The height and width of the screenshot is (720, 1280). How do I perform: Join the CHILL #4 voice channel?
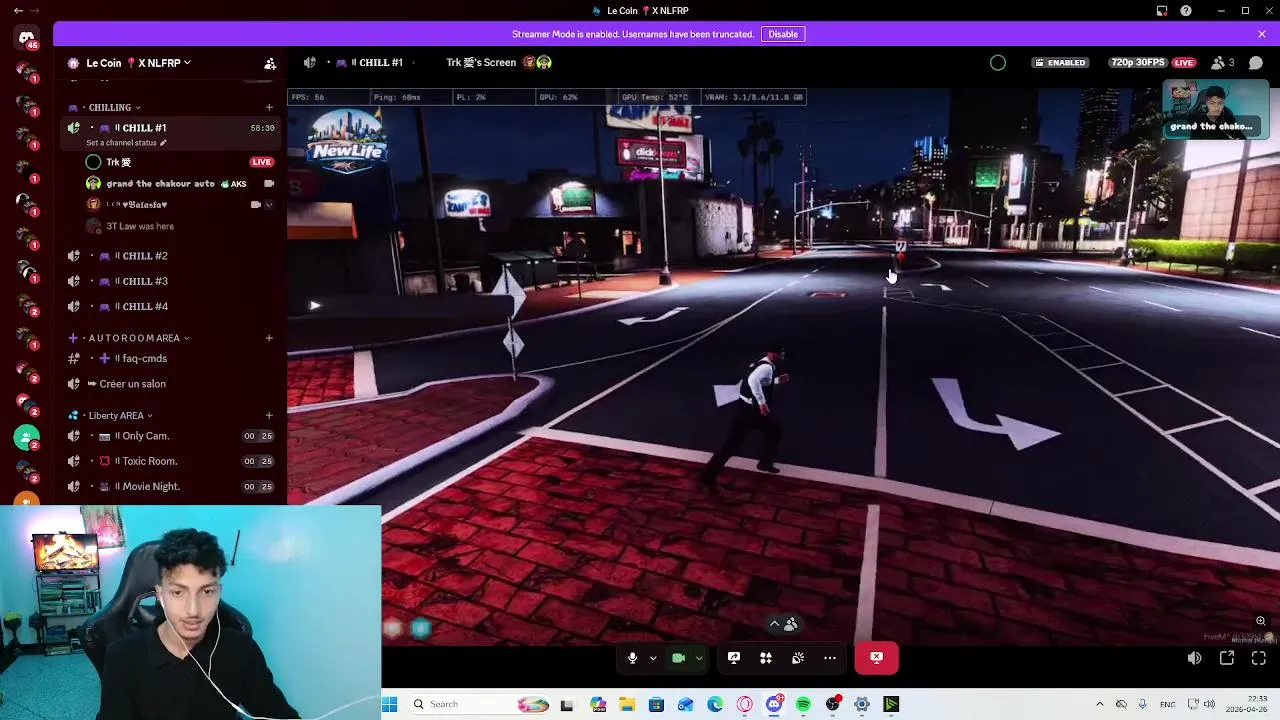(170, 306)
